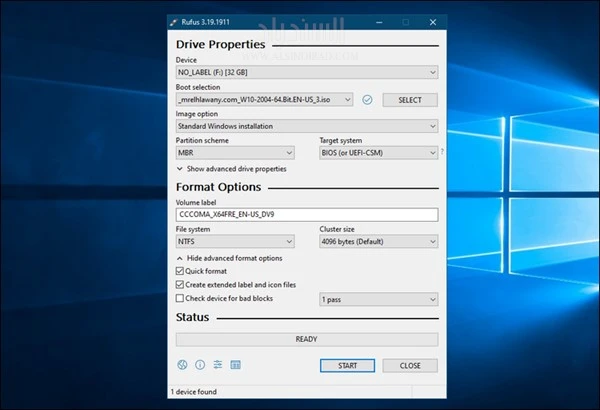Click the 'Drive Properties' heading
Image resolution: width=600 pixels, height=410 pixels.
220,44
